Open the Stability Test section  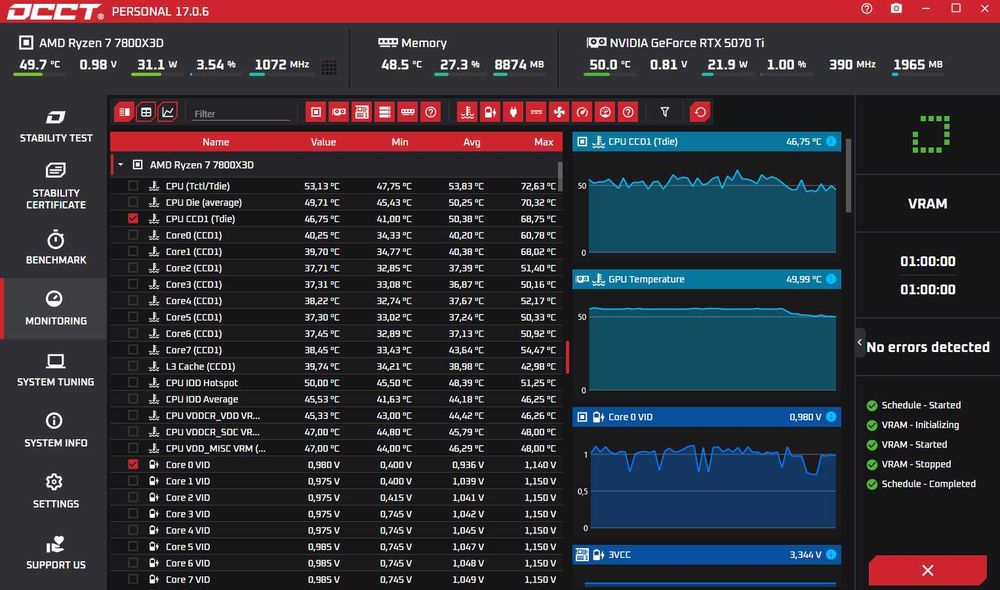(55, 126)
